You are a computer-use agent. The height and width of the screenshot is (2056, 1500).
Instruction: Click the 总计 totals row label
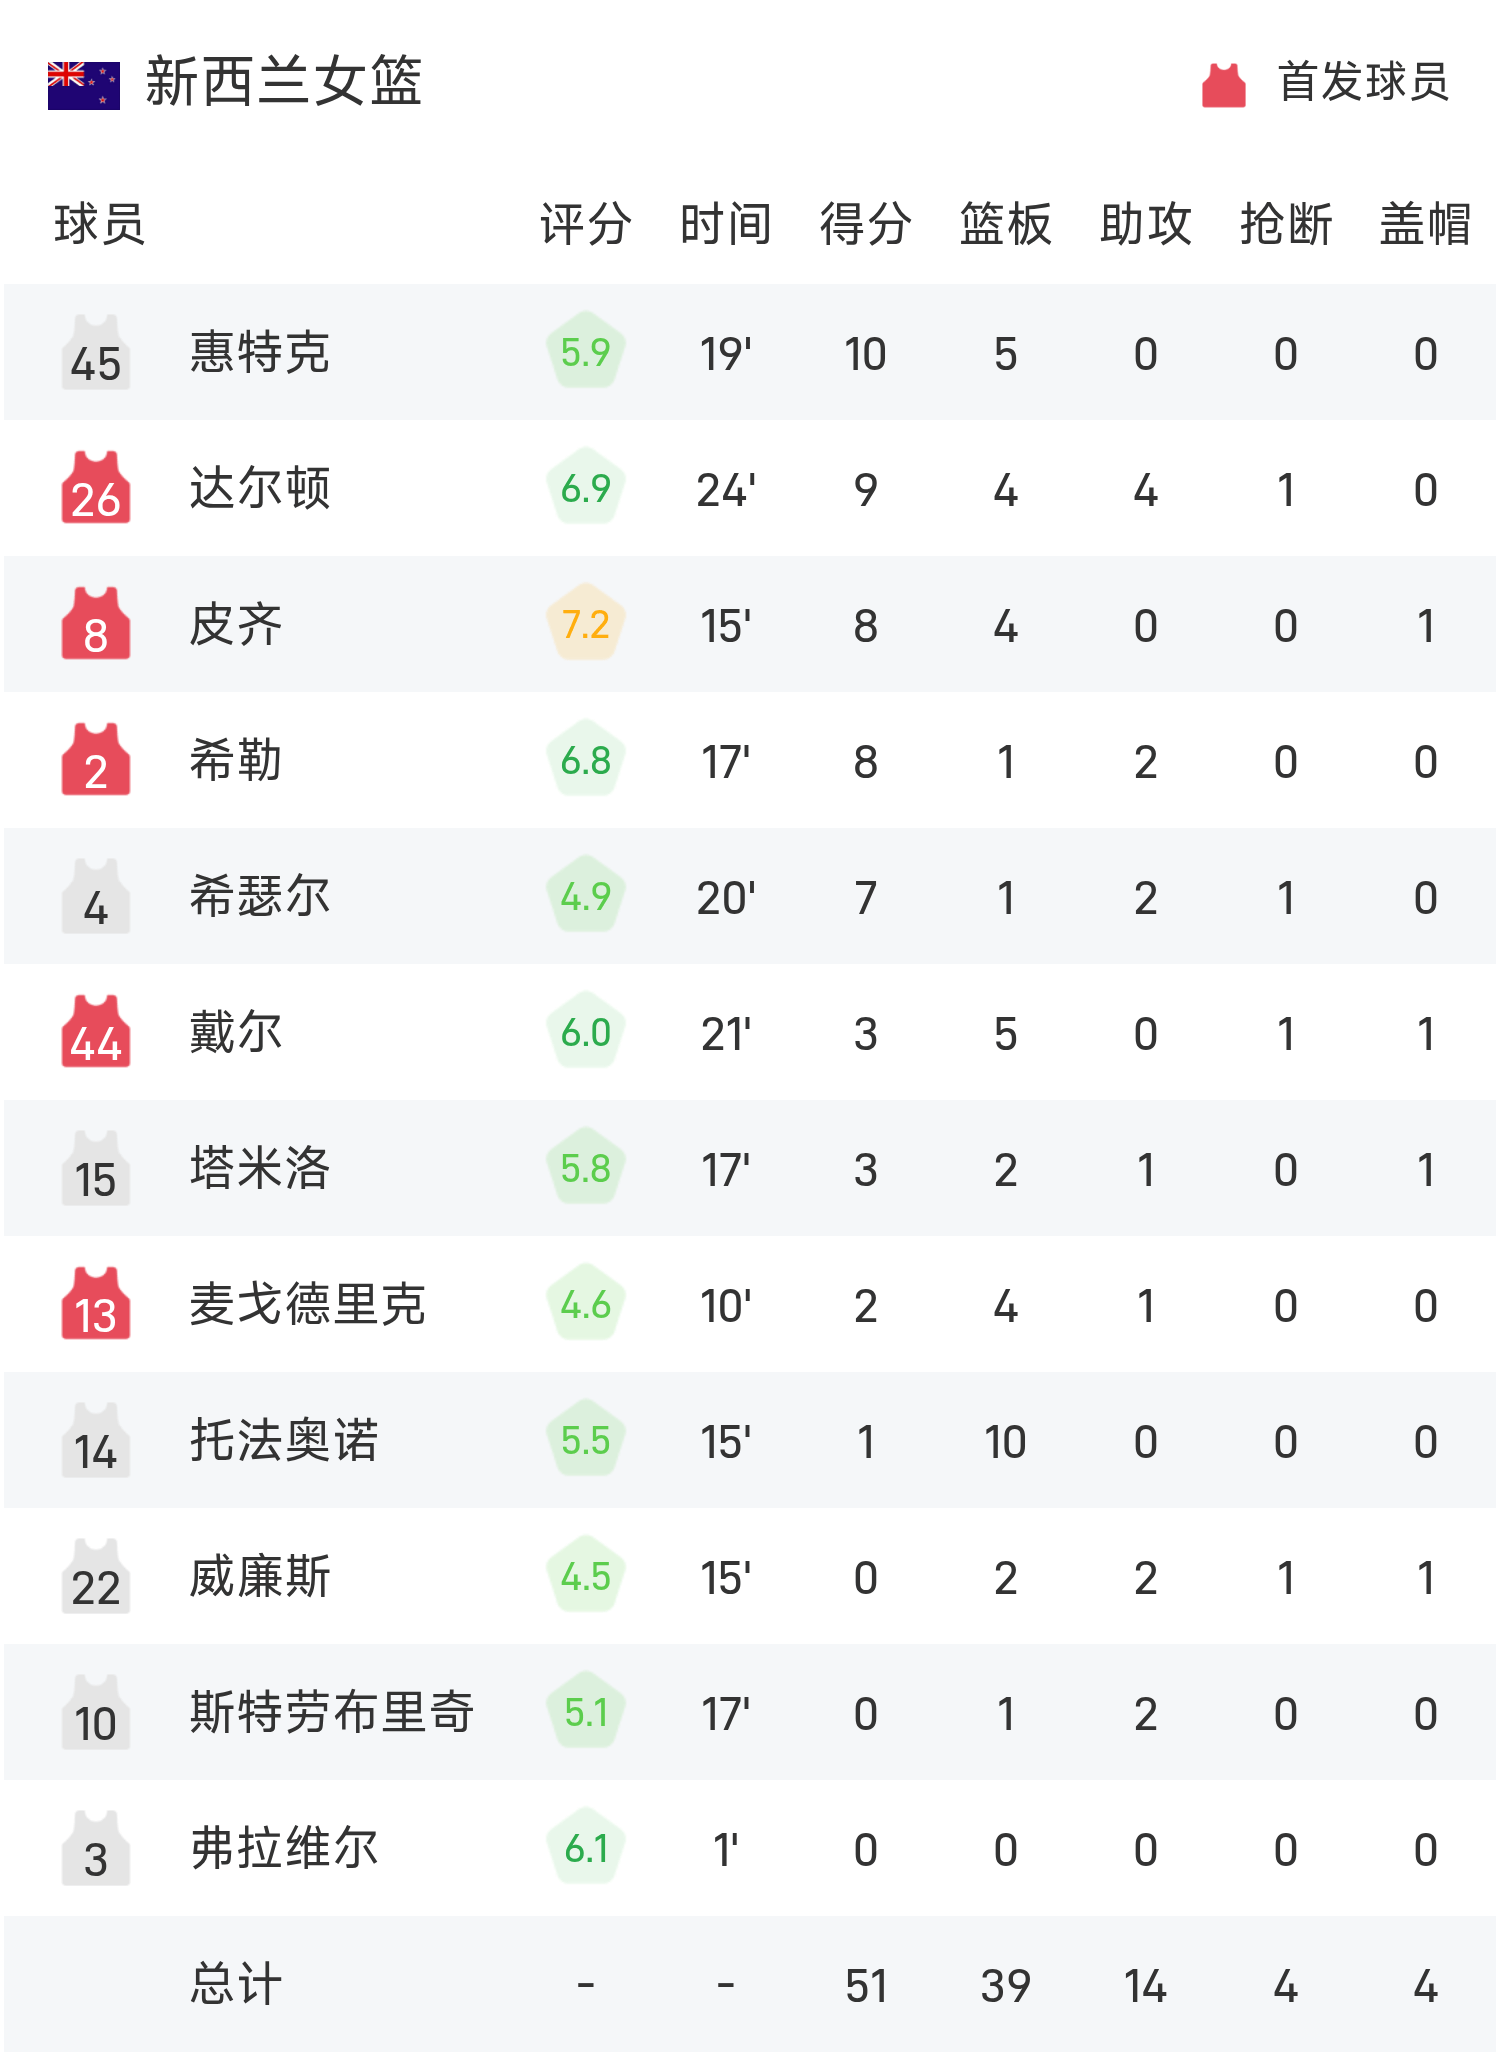point(236,1985)
